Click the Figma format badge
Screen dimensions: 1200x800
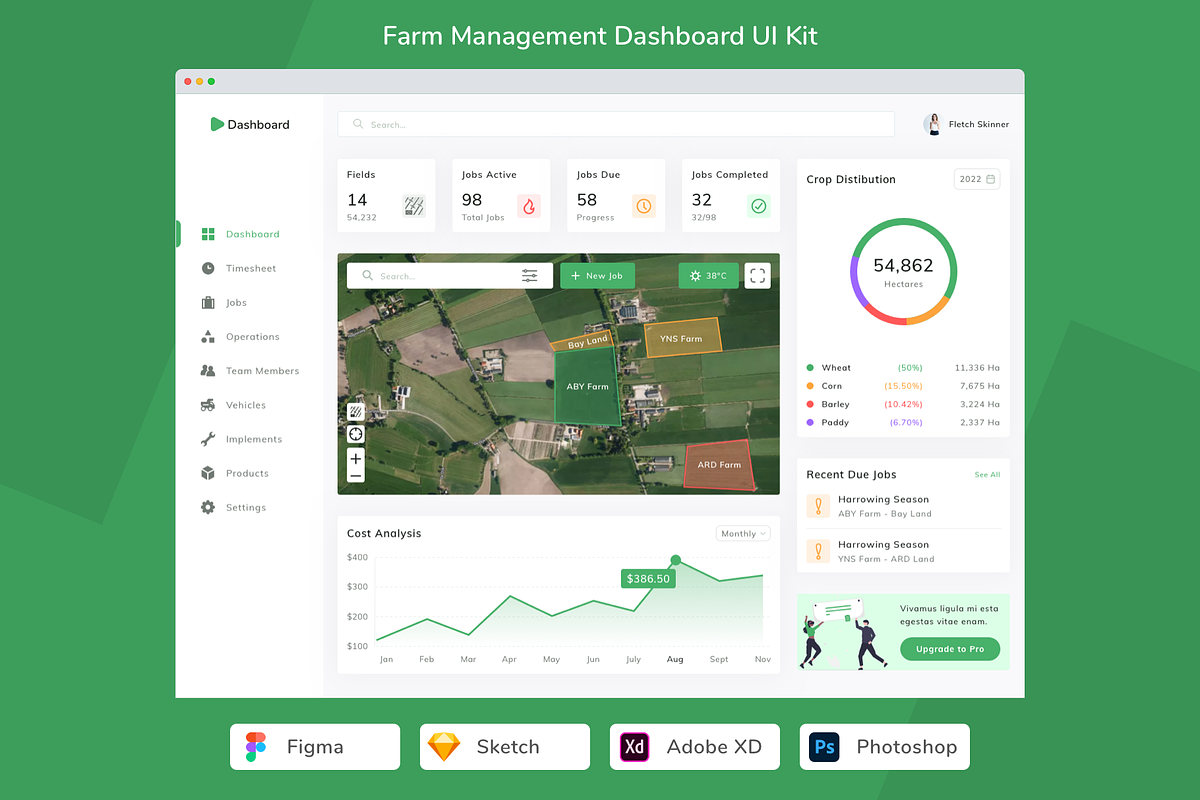coord(315,747)
